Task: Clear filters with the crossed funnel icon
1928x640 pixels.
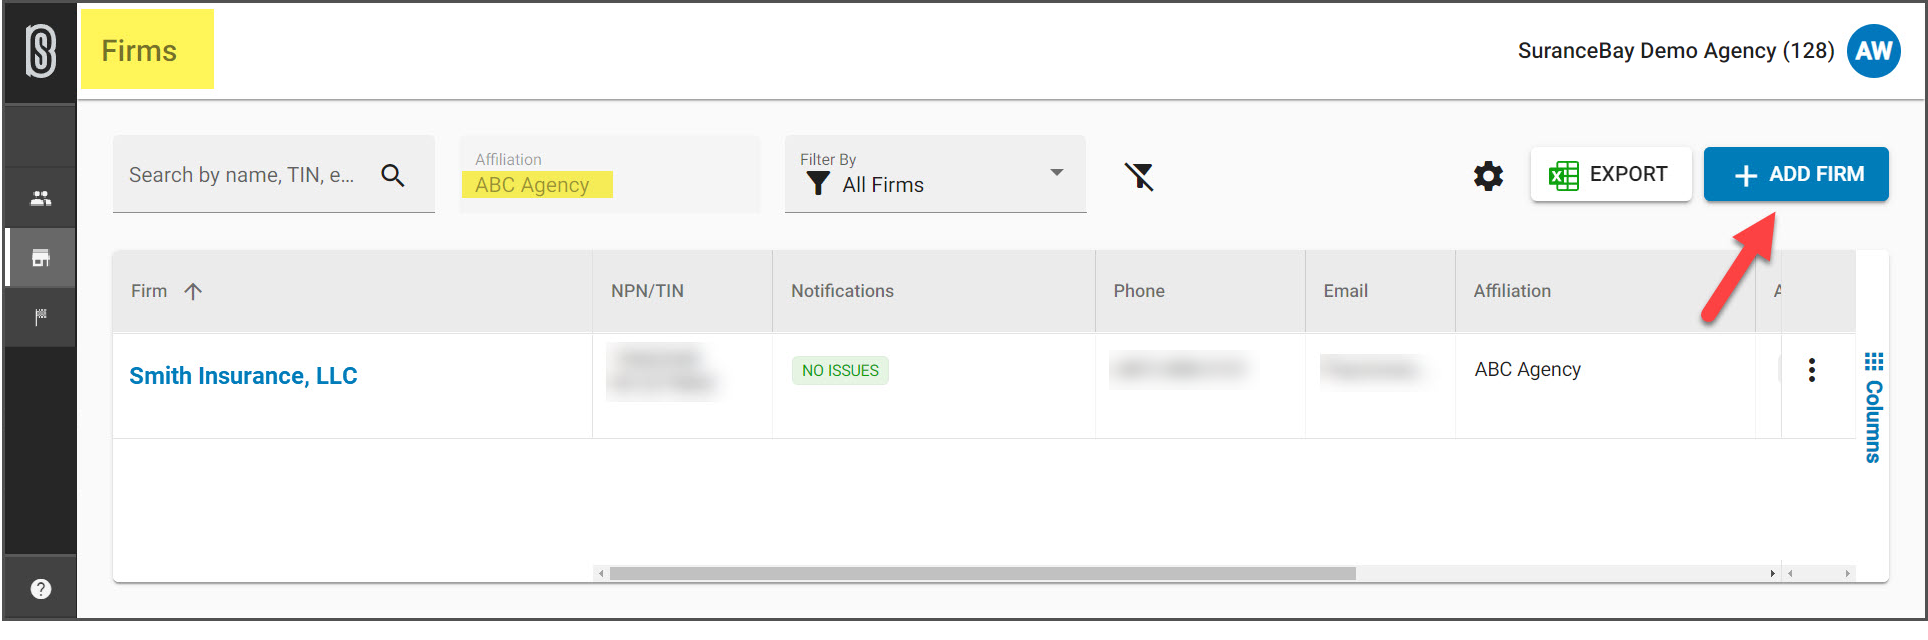Action: click(x=1139, y=176)
